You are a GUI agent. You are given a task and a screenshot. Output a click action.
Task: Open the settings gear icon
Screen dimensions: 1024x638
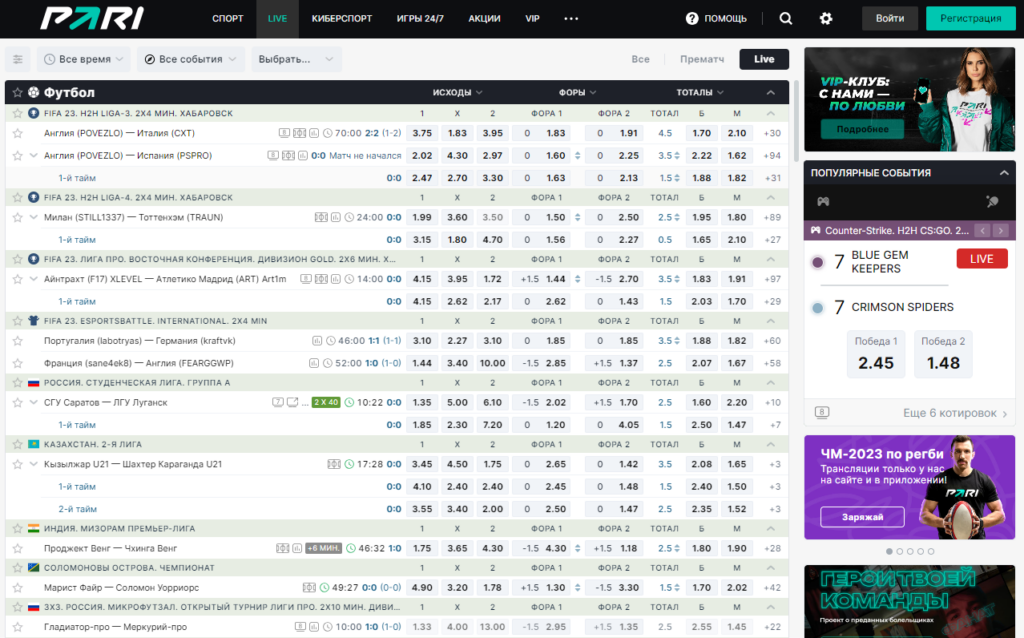[826, 18]
